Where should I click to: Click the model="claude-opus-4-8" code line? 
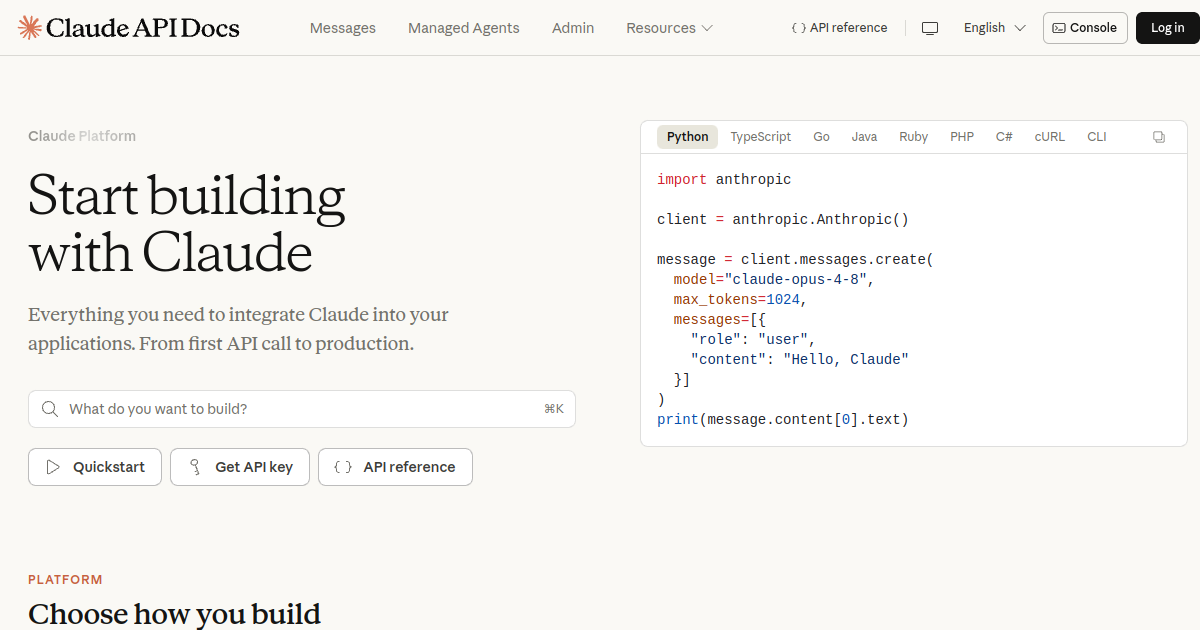(774, 280)
